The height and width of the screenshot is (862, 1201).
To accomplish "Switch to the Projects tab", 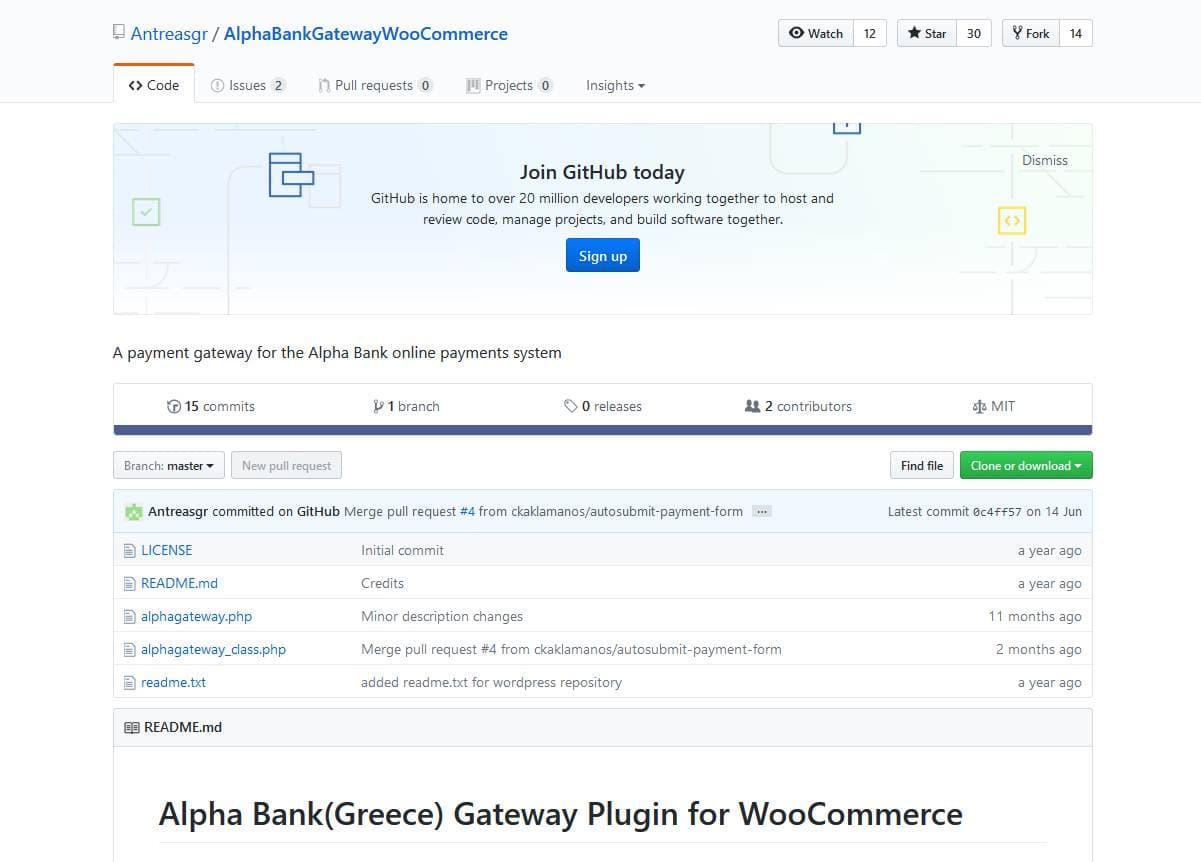I will (509, 85).
